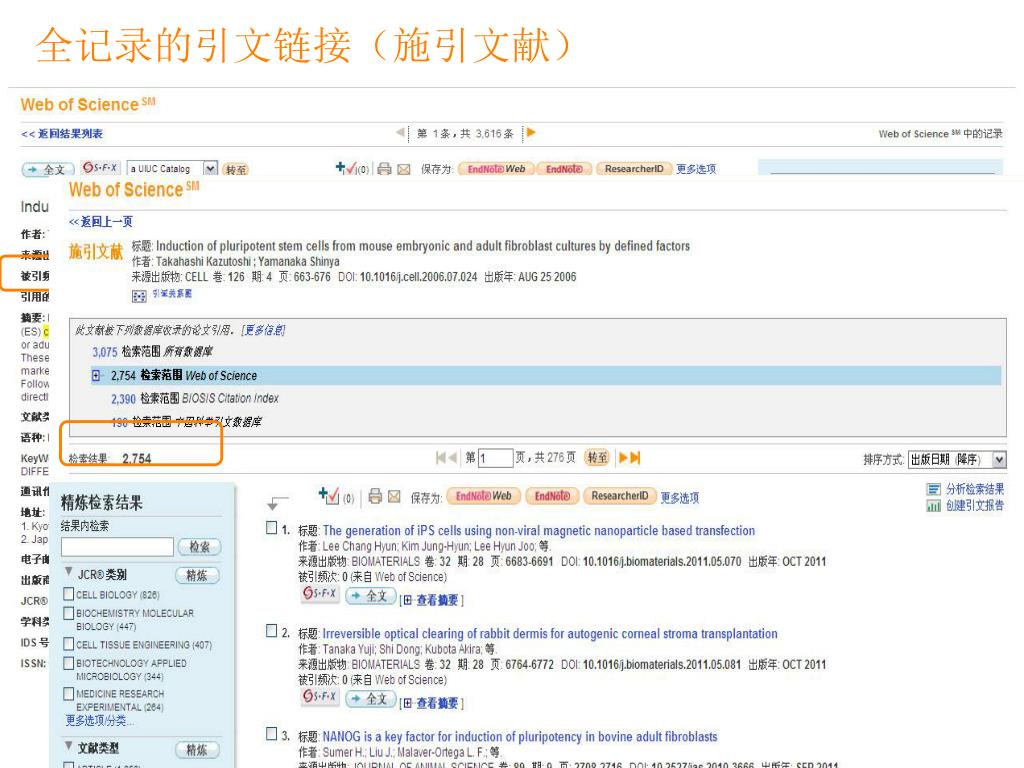Check BIOTECHNOLOGY APPLIED MICROBIOLOGY filter
Screen dimensions: 1024x768
(69, 663)
